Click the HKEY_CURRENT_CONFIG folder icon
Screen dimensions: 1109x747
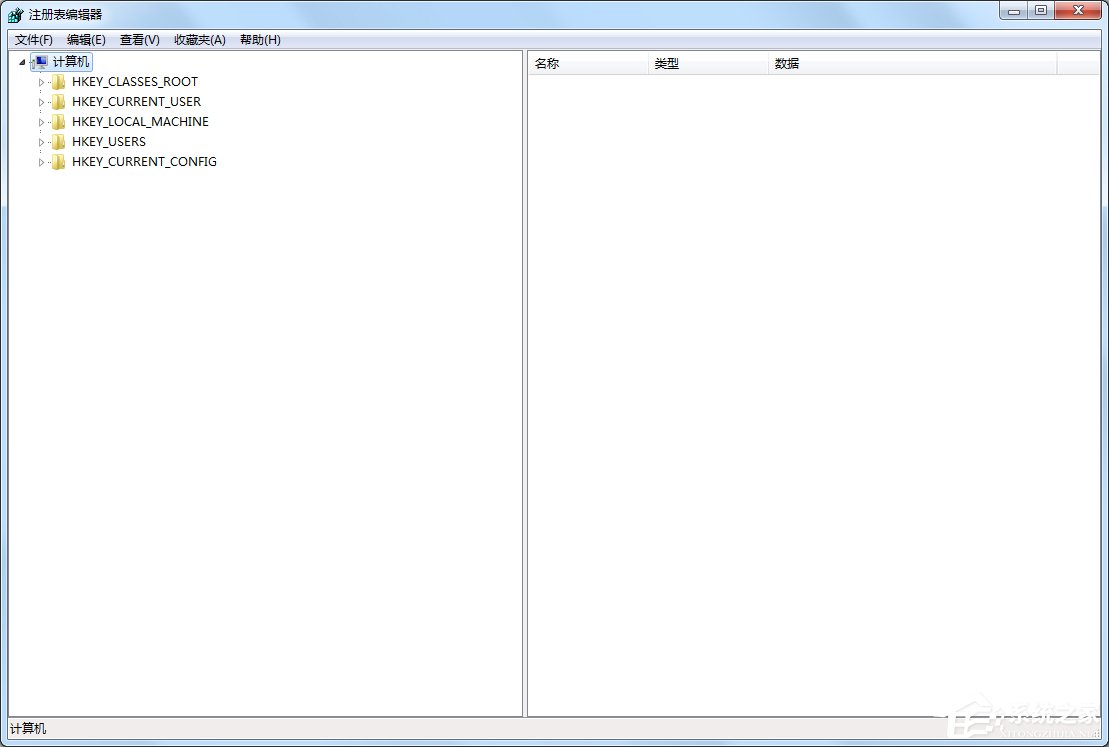coord(58,161)
